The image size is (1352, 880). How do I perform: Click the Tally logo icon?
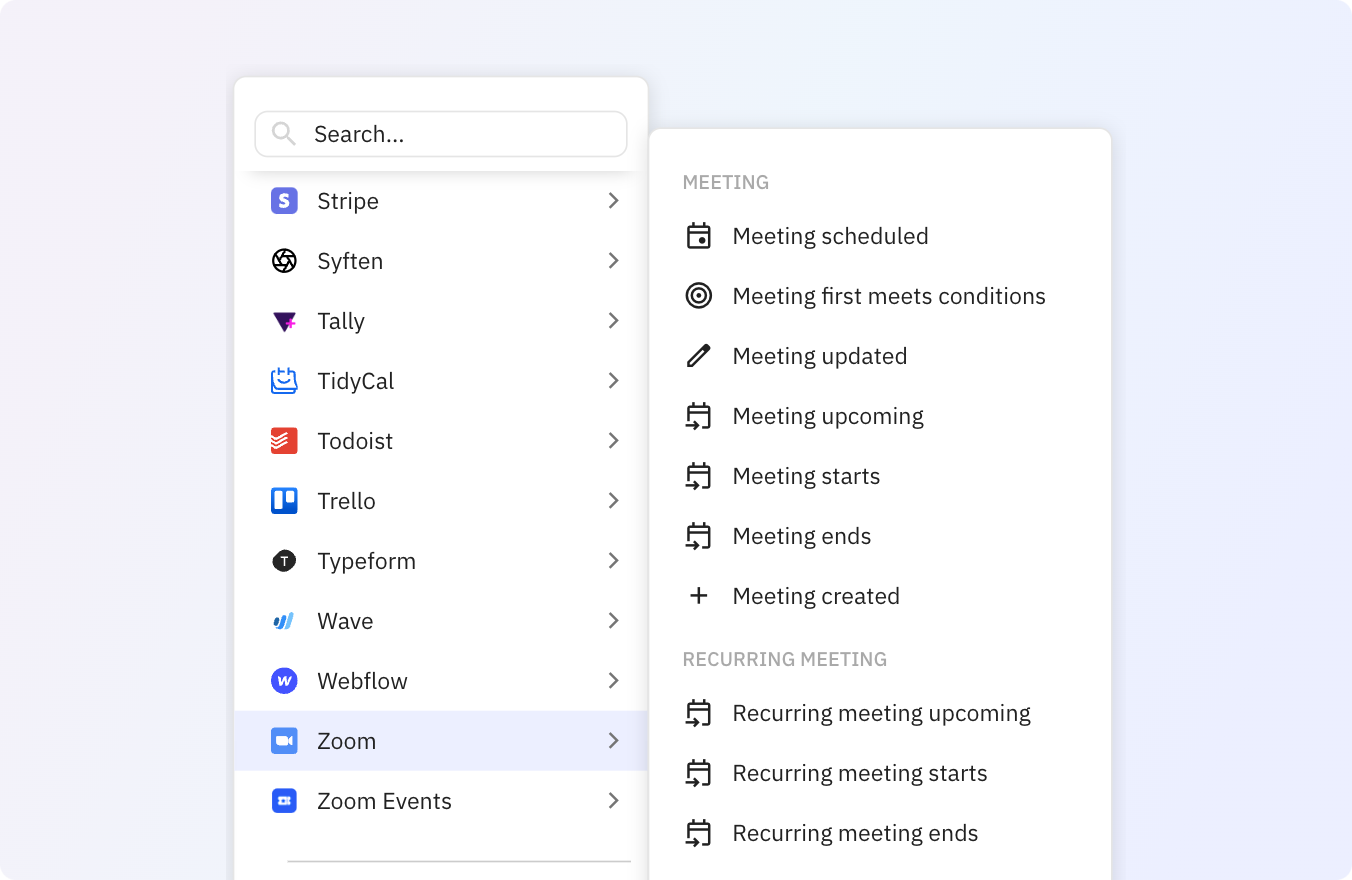(284, 321)
